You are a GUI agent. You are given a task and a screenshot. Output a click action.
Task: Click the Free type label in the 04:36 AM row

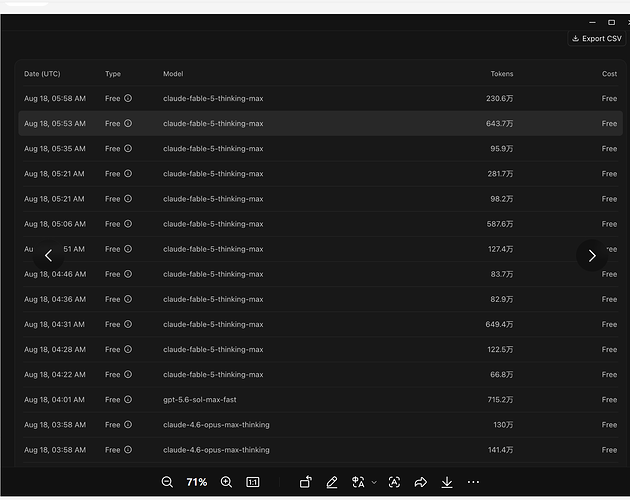coord(112,299)
